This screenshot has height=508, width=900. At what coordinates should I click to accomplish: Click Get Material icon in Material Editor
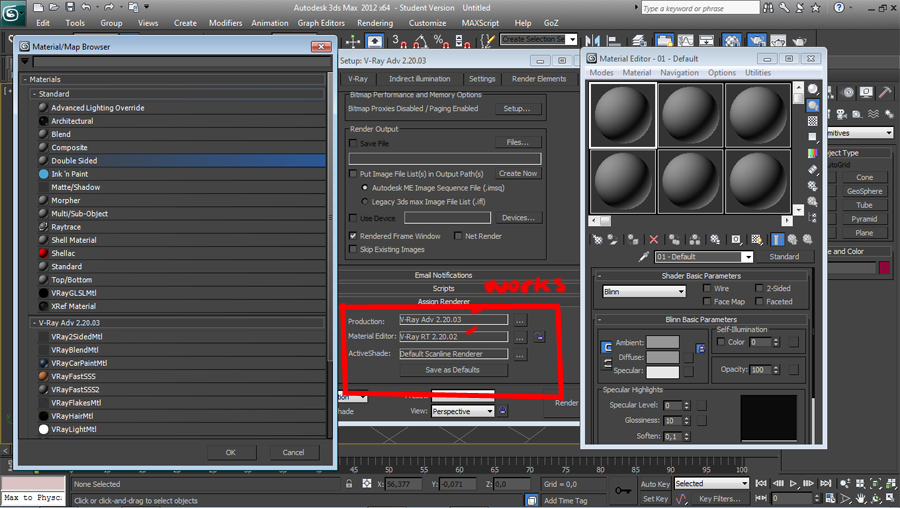[598, 239]
